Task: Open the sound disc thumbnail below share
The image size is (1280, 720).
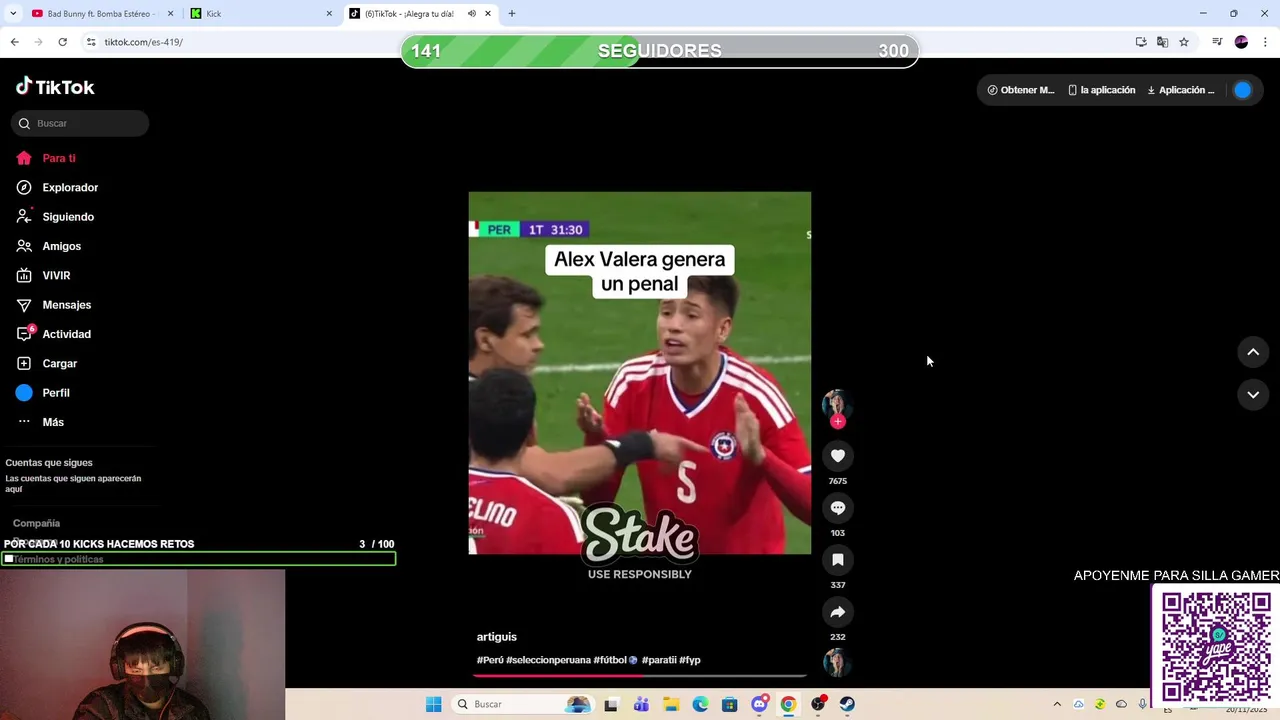Action: pos(837,662)
